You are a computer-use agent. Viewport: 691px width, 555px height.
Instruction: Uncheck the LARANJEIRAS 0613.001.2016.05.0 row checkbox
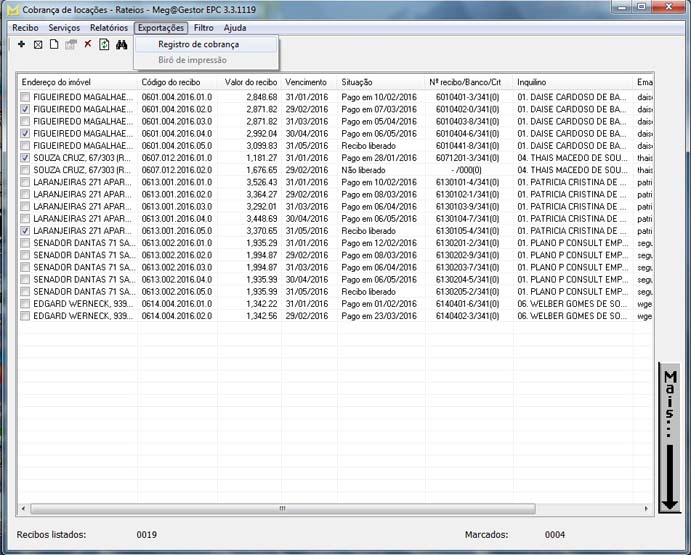(25, 230)
